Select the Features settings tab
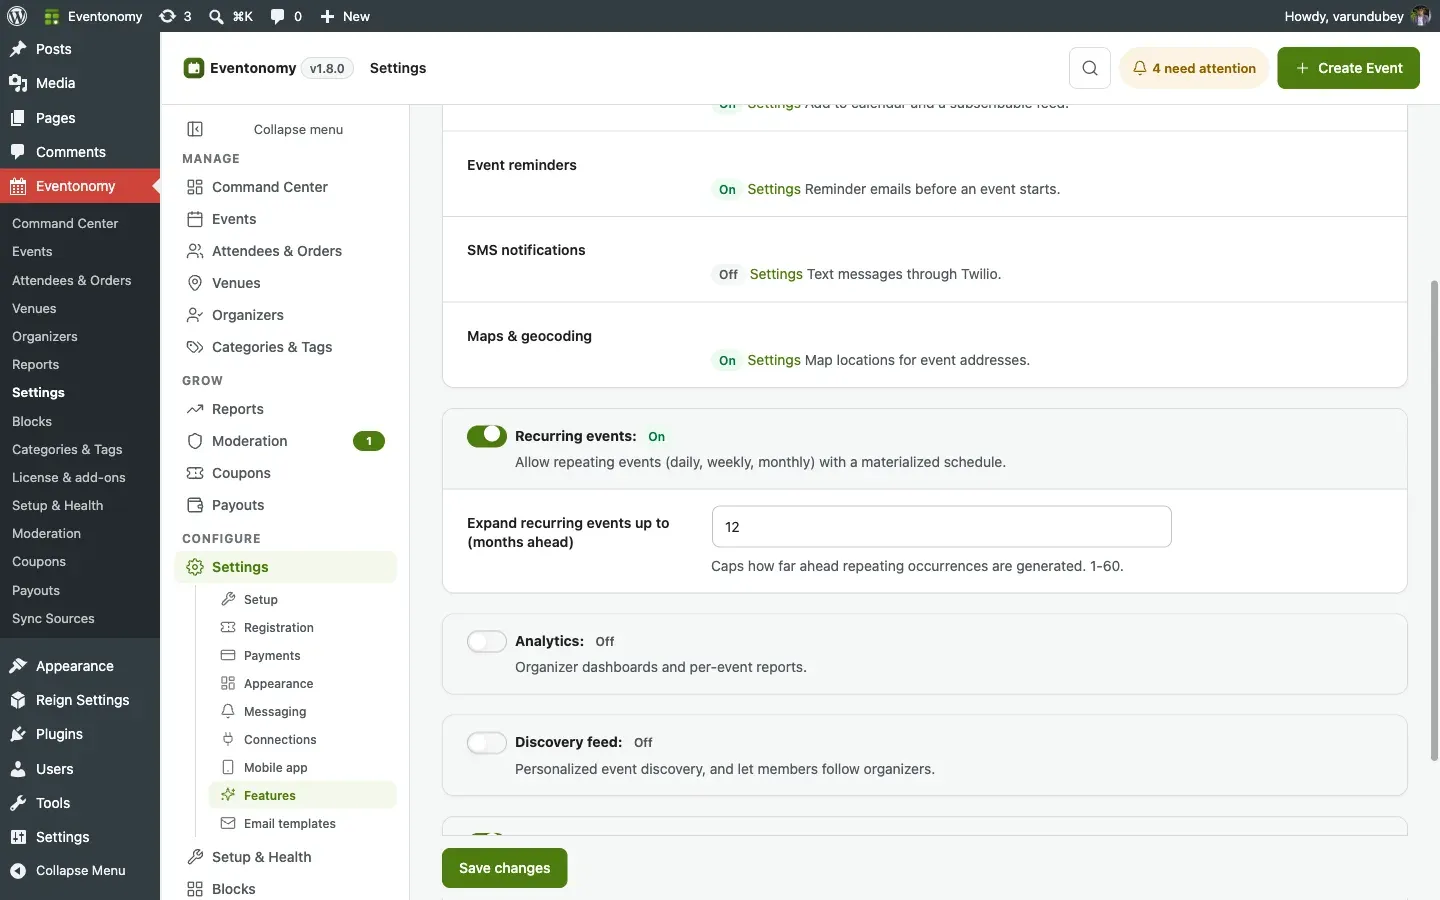 (x=302, y=795)
